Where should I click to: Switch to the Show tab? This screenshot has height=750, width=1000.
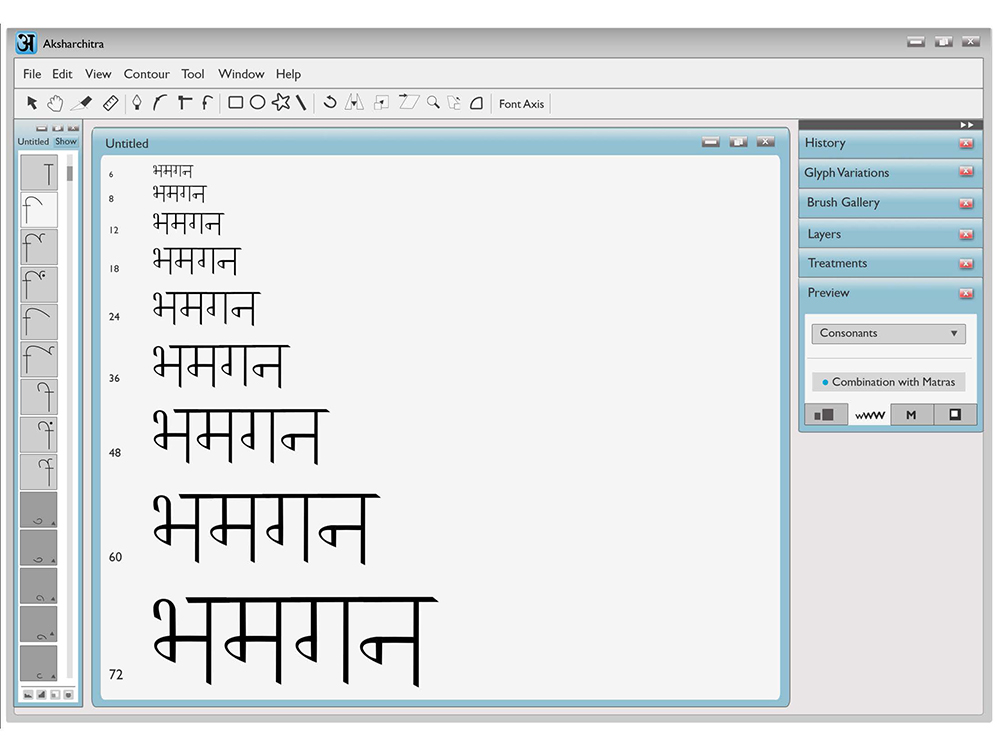pos(66,142)
